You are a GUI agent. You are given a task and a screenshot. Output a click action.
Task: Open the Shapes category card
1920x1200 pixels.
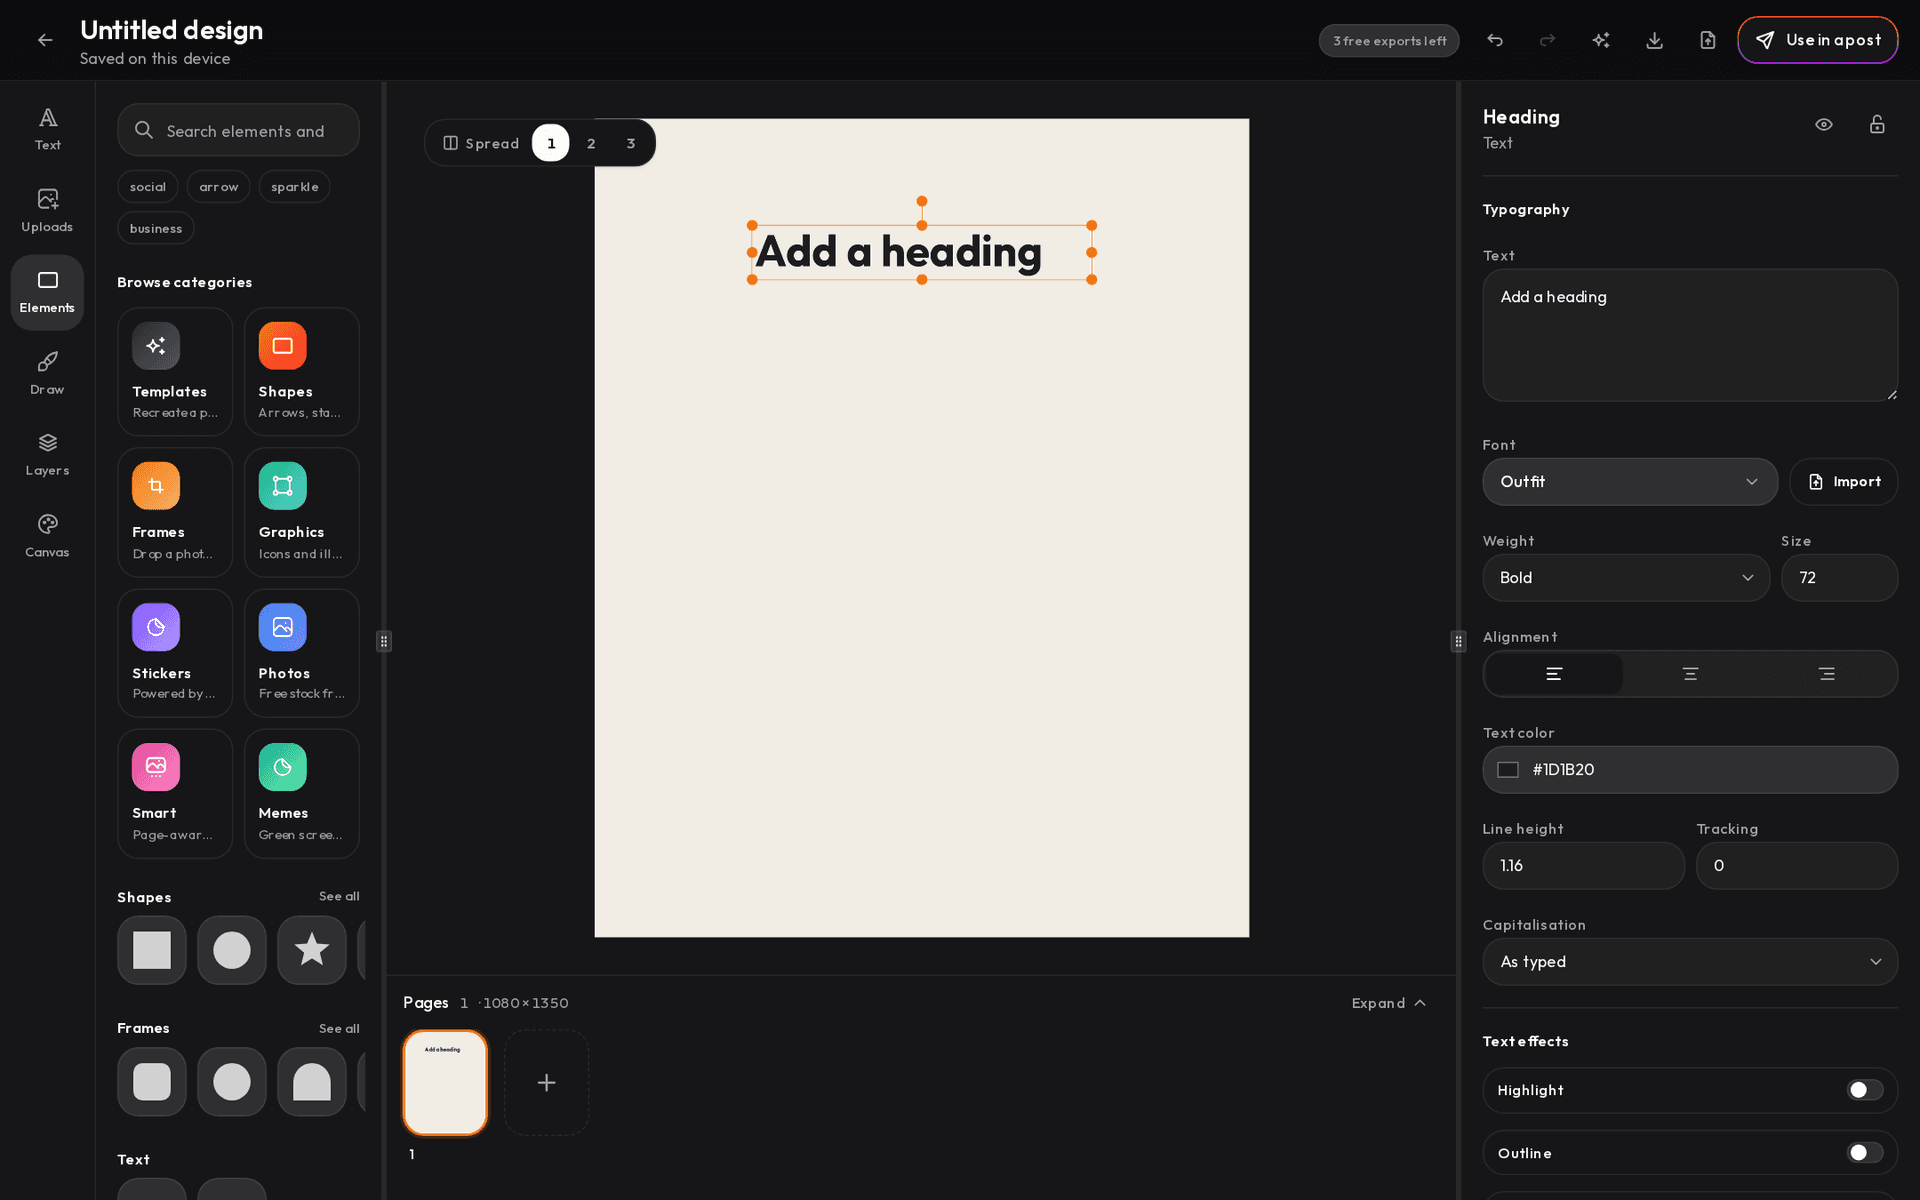point(302,371)
